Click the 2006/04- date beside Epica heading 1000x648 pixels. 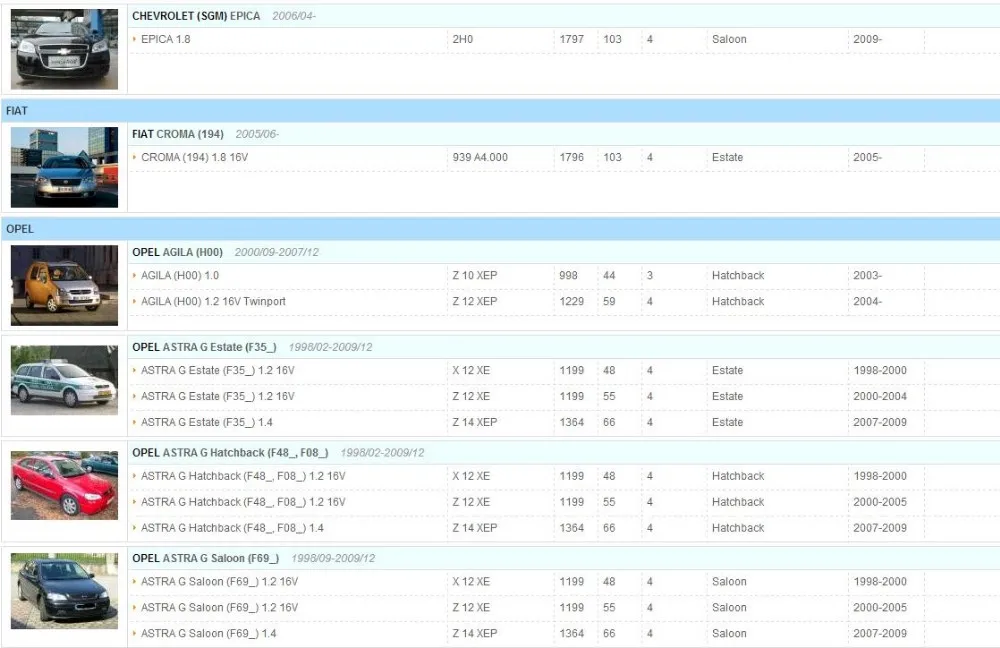[x=294, y=16]
